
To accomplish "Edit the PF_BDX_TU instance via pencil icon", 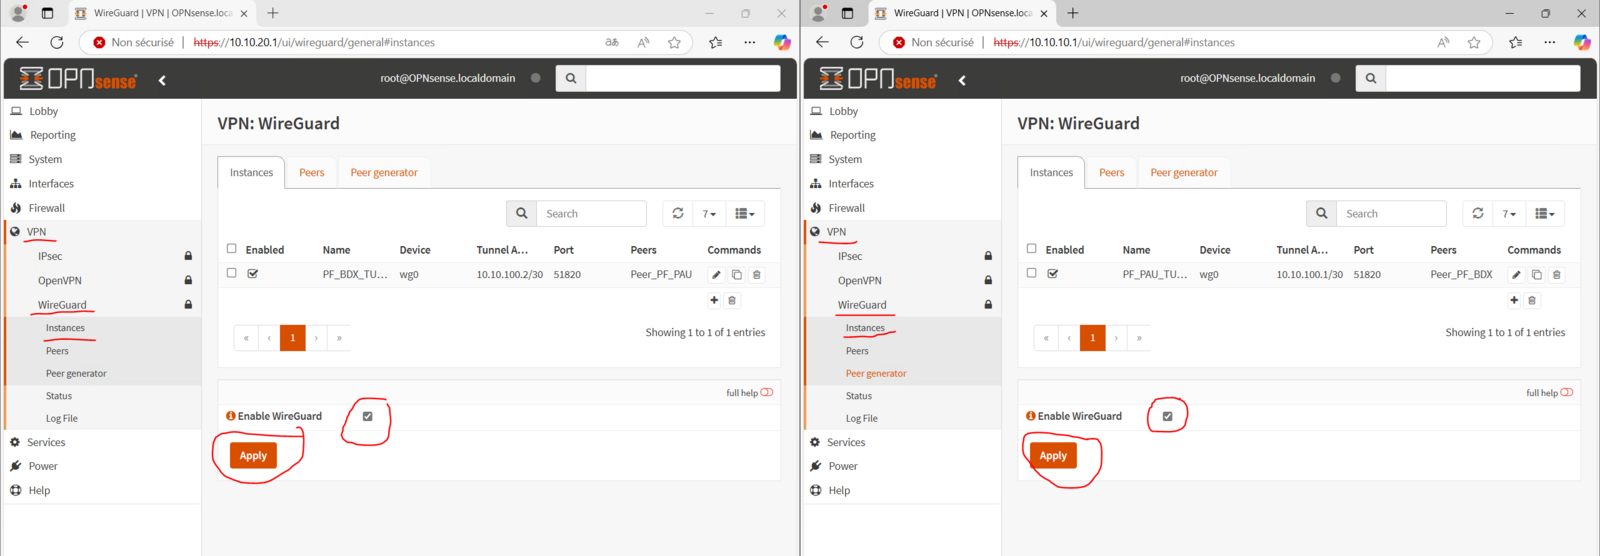I will (x=716, y=275).
